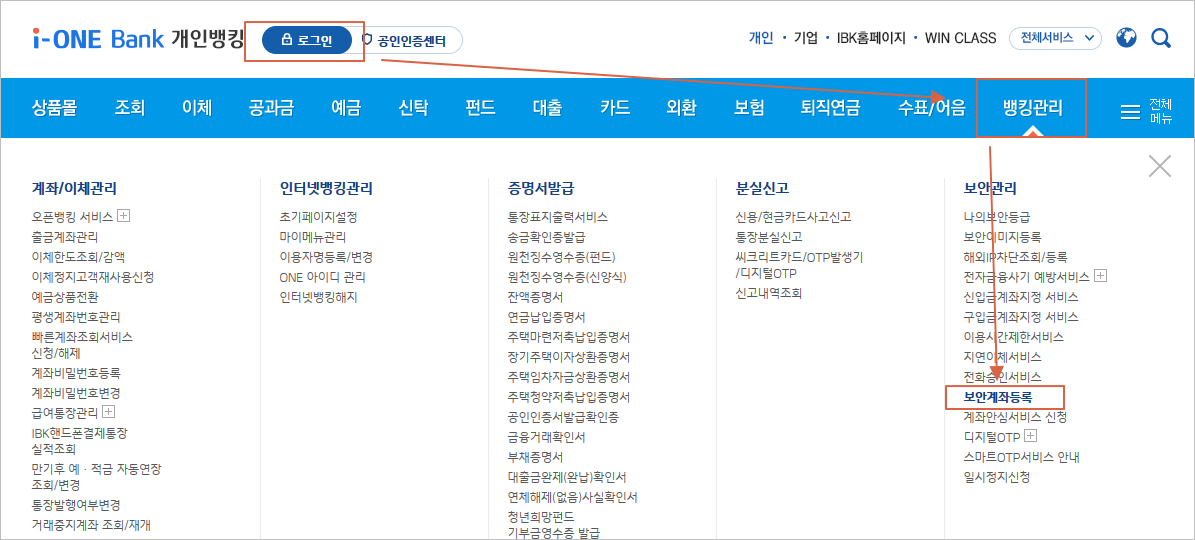Viewport: 1195px width, 540px height.
Task: Open 지연이체서비스
Action: tap(1002, 356)
